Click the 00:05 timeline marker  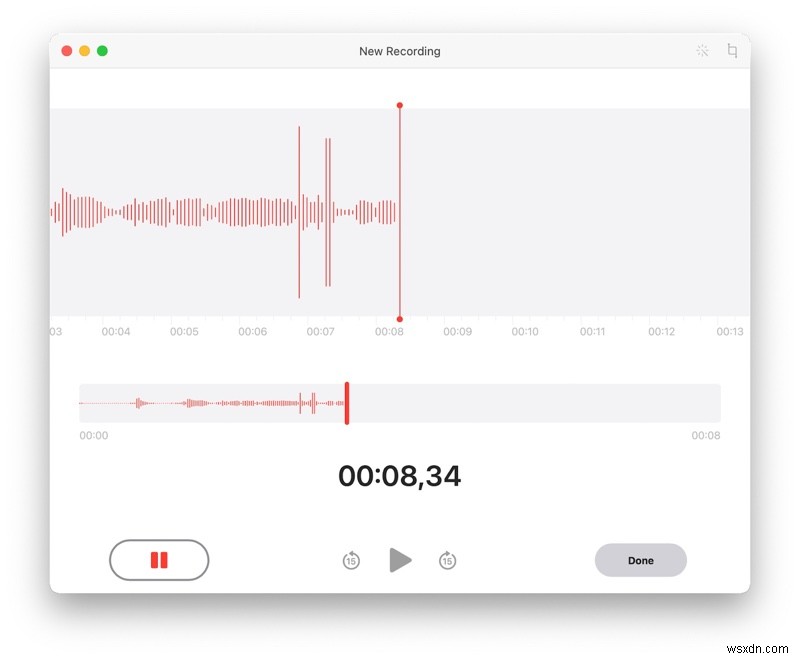(184, 332)
